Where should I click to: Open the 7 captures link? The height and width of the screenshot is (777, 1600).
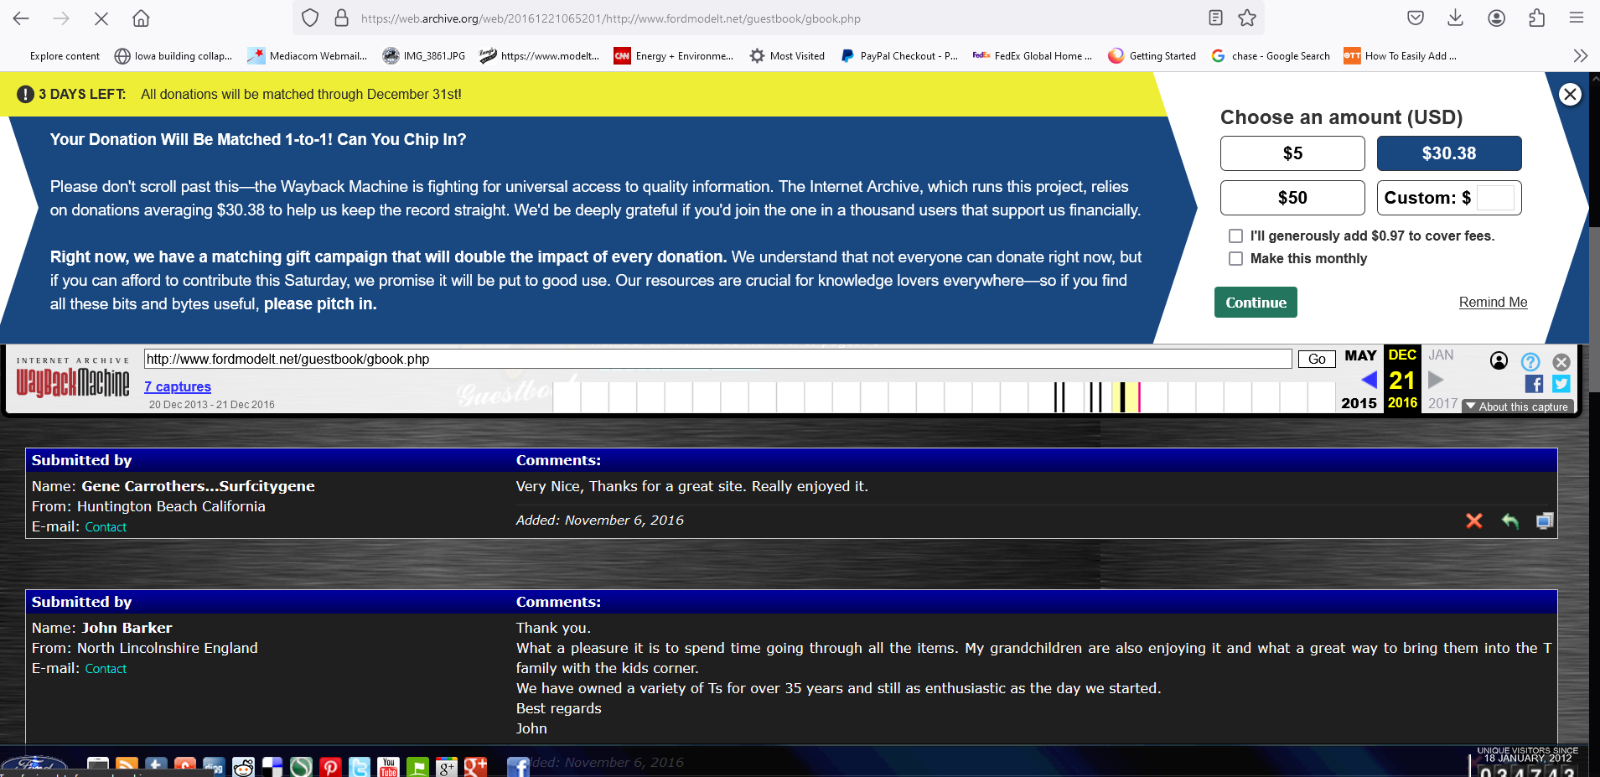click(177, 387)
